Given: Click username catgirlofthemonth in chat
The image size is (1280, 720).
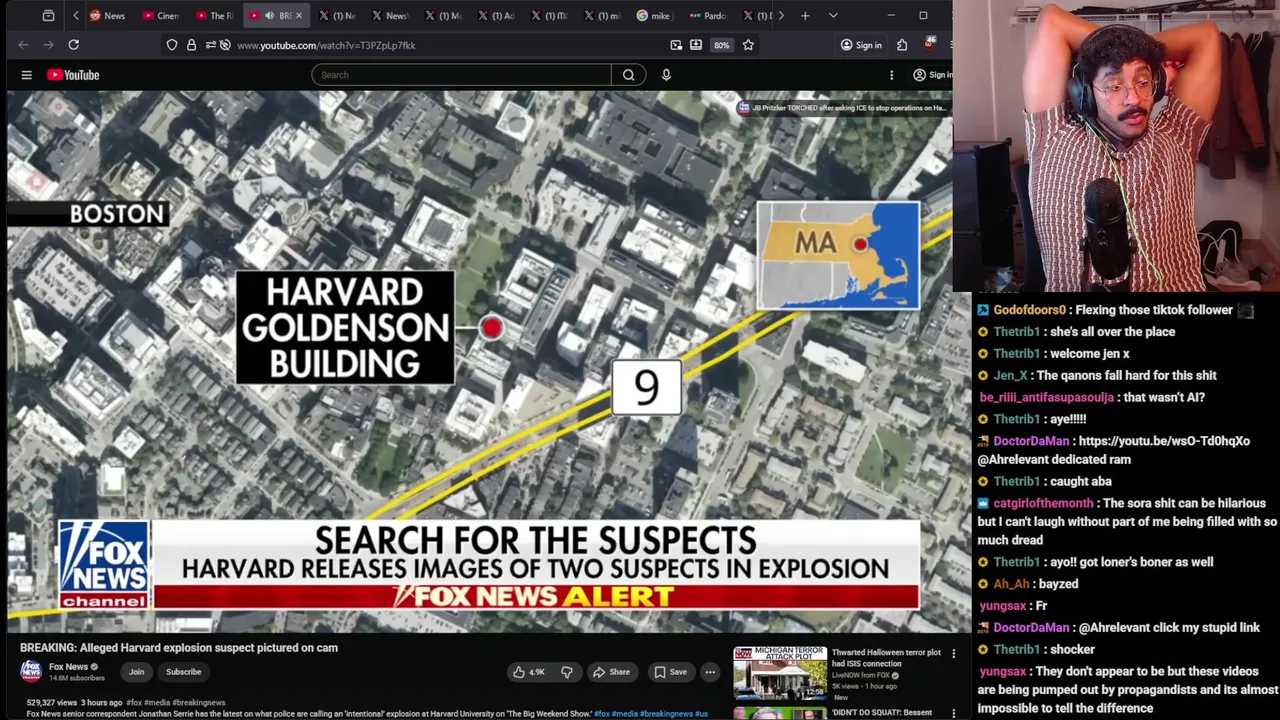Looking at the screenshot, I should [1043, 503].
